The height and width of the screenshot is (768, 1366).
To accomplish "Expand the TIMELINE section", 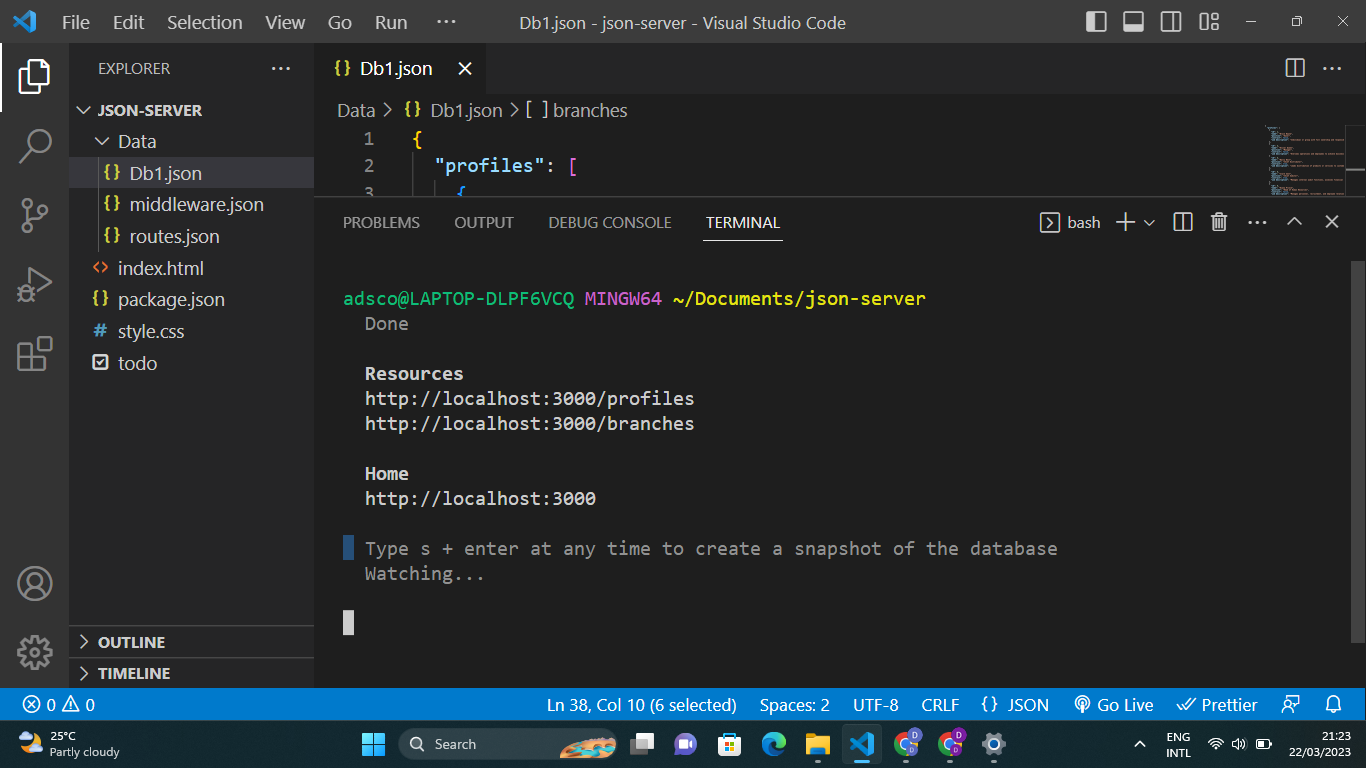I will [192, 673].
